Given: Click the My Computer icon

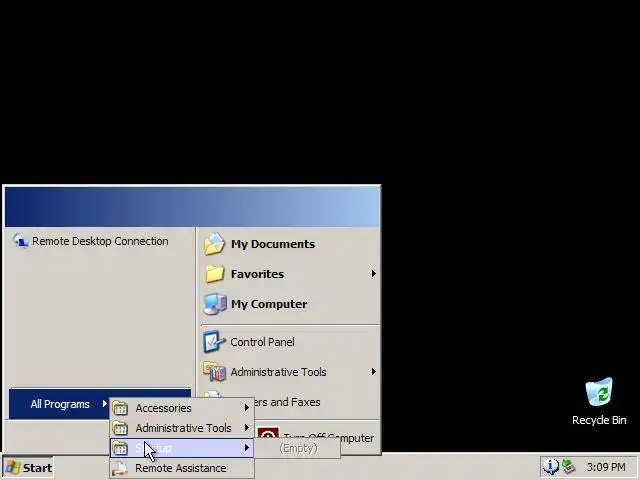Looking at the screenshot, I should click(x=215, y=304).
